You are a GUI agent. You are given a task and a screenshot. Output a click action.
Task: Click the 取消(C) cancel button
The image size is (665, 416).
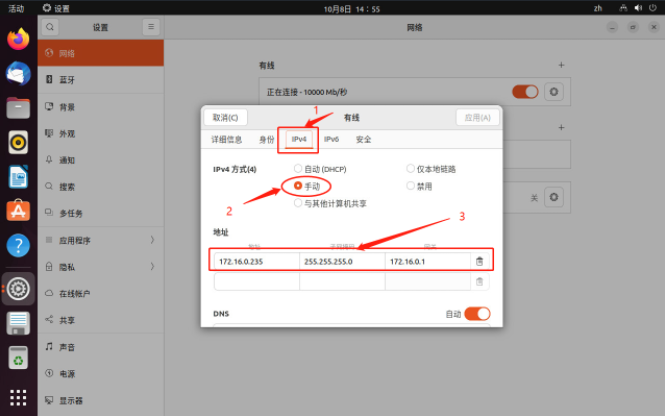click(225, 117)
